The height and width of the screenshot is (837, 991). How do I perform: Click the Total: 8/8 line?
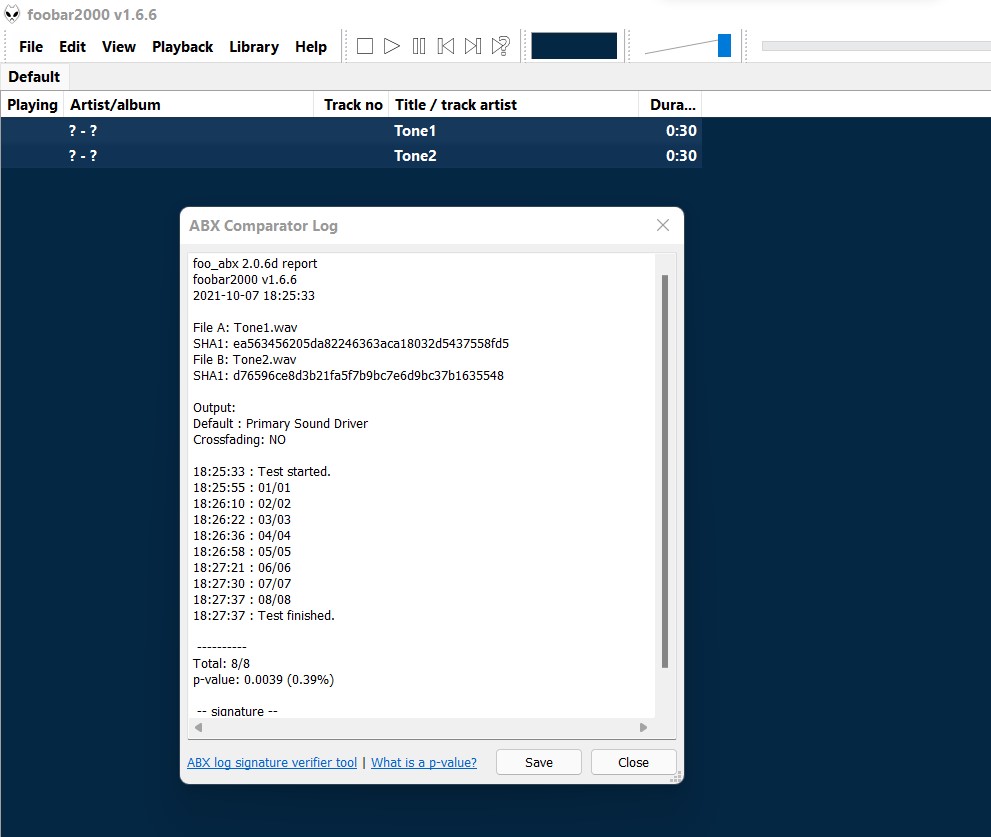pos(221,664)
